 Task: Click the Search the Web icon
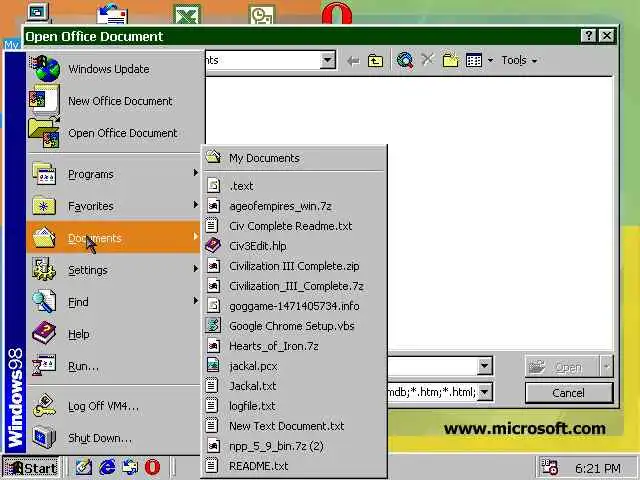click(404, 60)
